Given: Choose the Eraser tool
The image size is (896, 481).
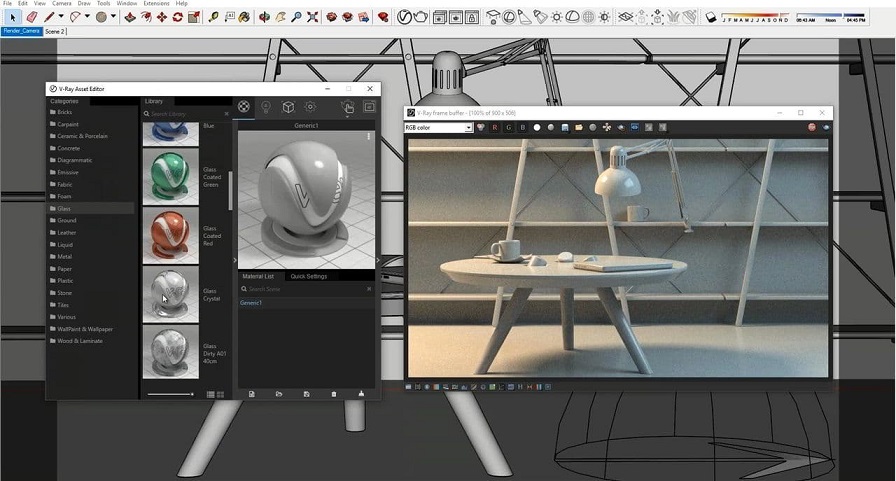Looking at the screenshot, I should 32,17.
